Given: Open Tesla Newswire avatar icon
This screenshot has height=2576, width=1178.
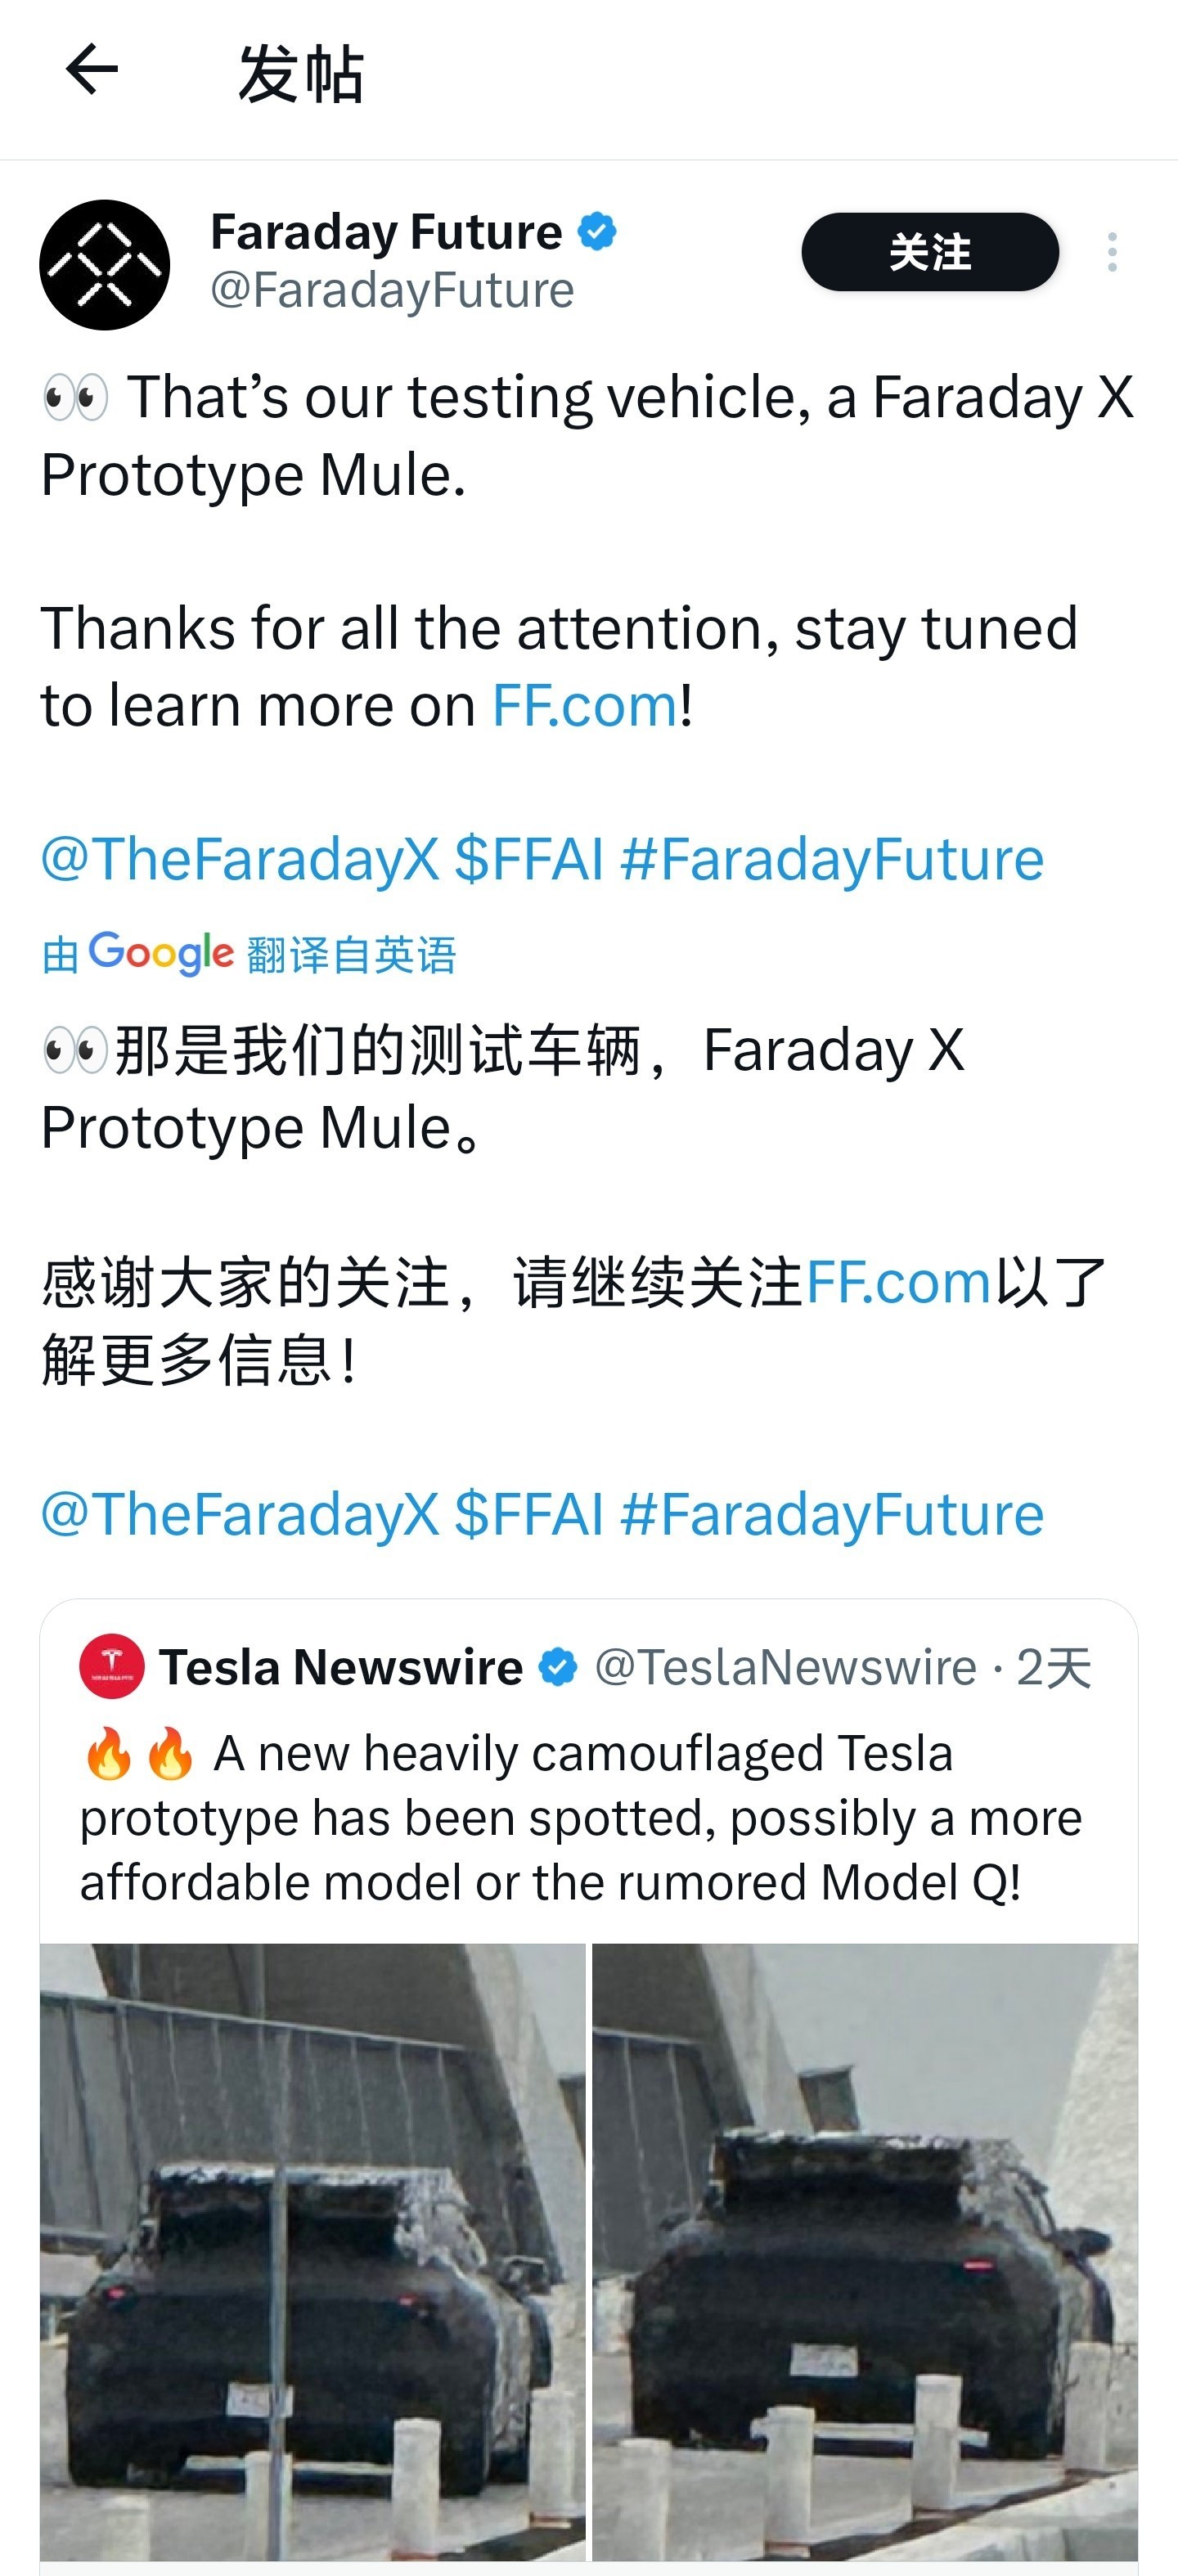Looking at the screenshot, I should point(112,1667).
